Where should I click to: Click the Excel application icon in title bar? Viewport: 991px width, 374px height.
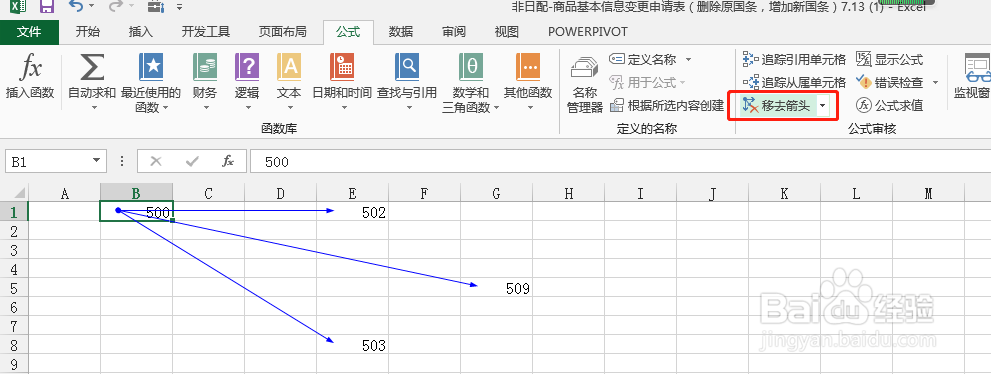click(x=18, y=7)
